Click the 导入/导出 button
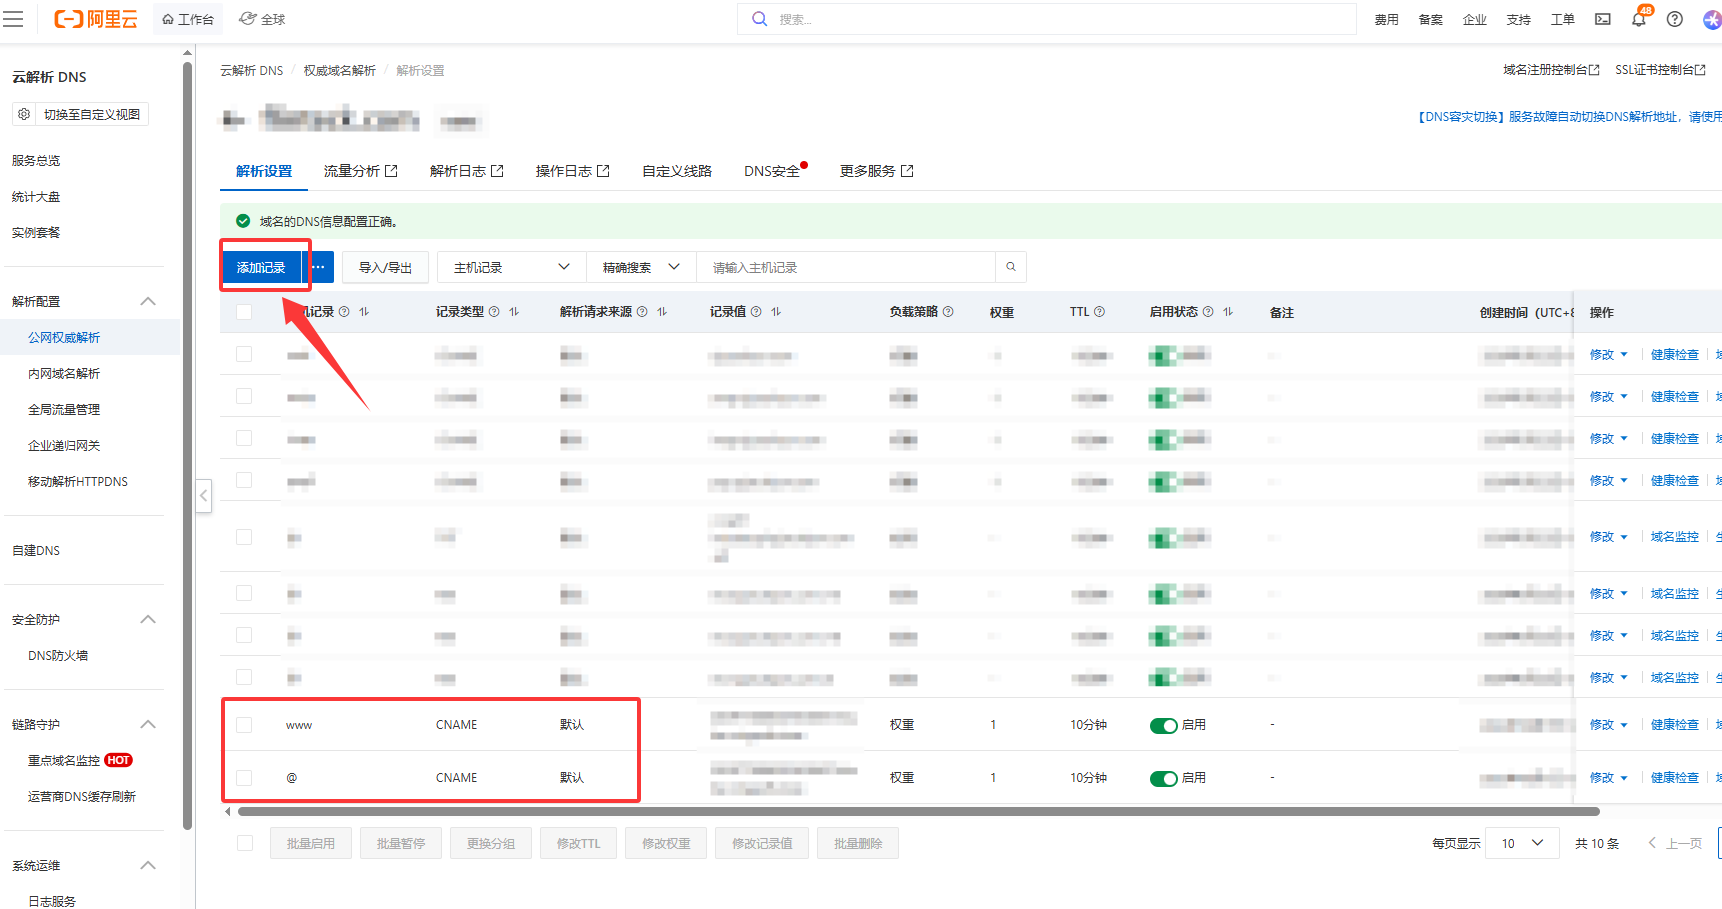 click(385, 267)
